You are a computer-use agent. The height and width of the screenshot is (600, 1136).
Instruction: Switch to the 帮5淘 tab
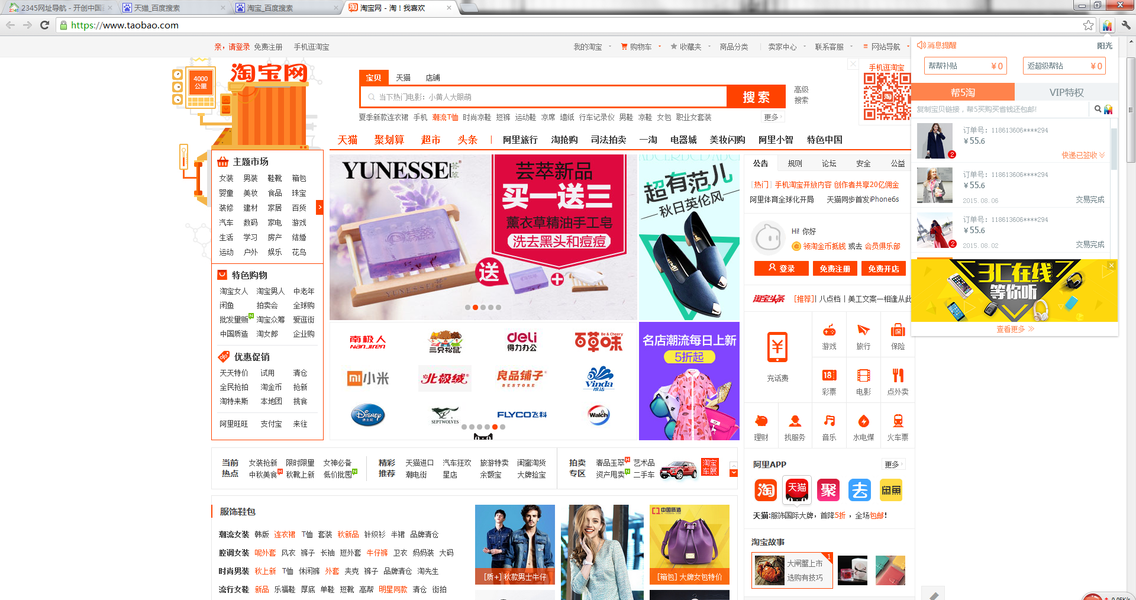coord(963,92)
